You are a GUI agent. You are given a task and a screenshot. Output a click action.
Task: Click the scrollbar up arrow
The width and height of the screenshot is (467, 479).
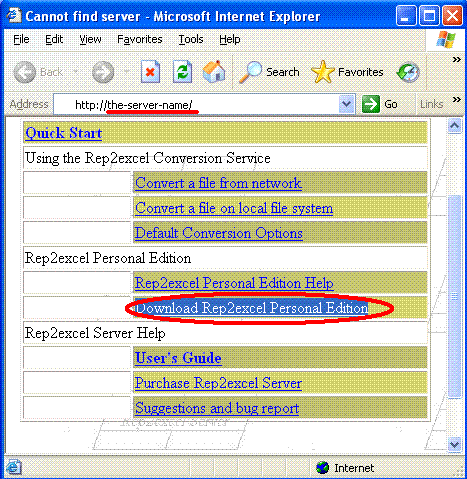tap(455, 126)
